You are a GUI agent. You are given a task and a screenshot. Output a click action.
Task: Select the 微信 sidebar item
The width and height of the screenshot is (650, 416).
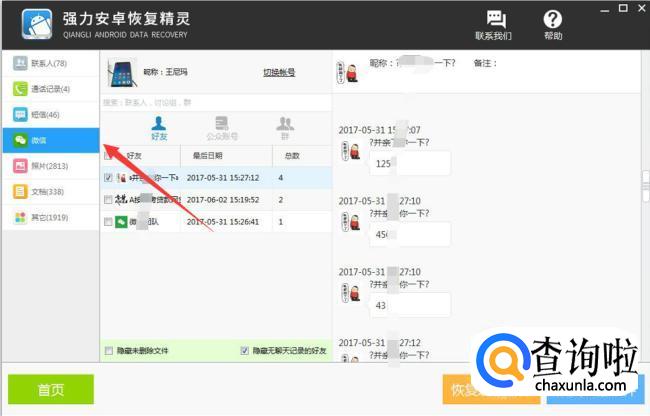pos(51,140)
